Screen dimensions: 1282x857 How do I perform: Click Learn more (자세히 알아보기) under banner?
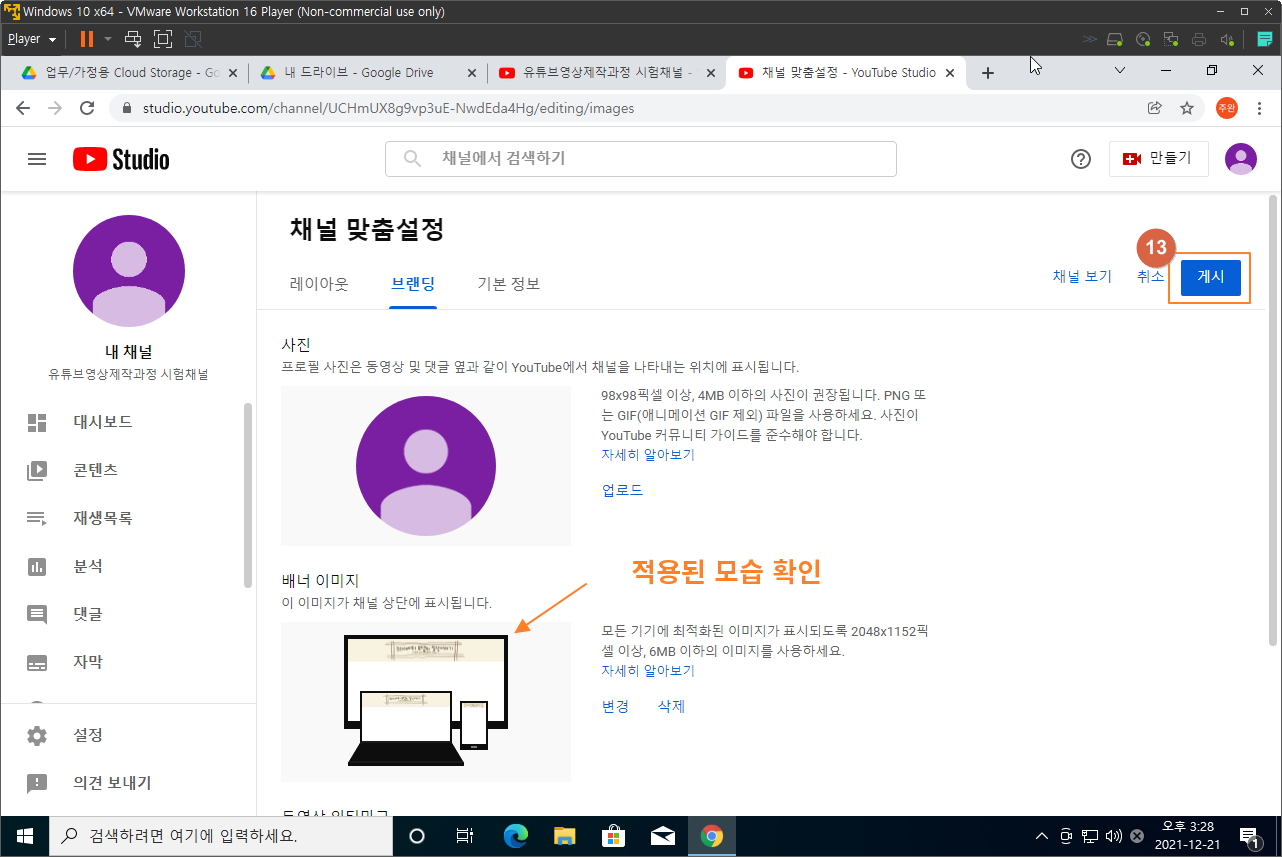648,670
